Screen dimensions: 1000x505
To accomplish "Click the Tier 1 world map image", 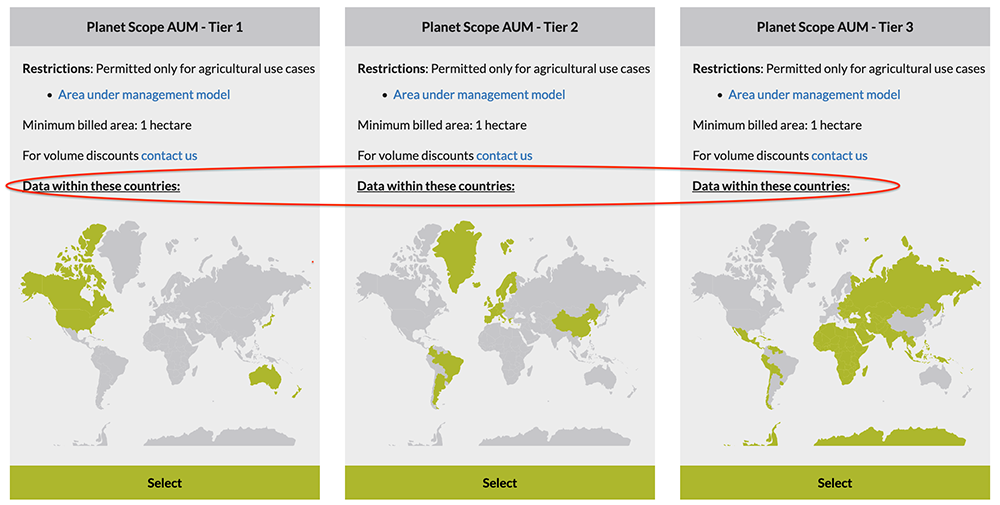I will 166,333.
